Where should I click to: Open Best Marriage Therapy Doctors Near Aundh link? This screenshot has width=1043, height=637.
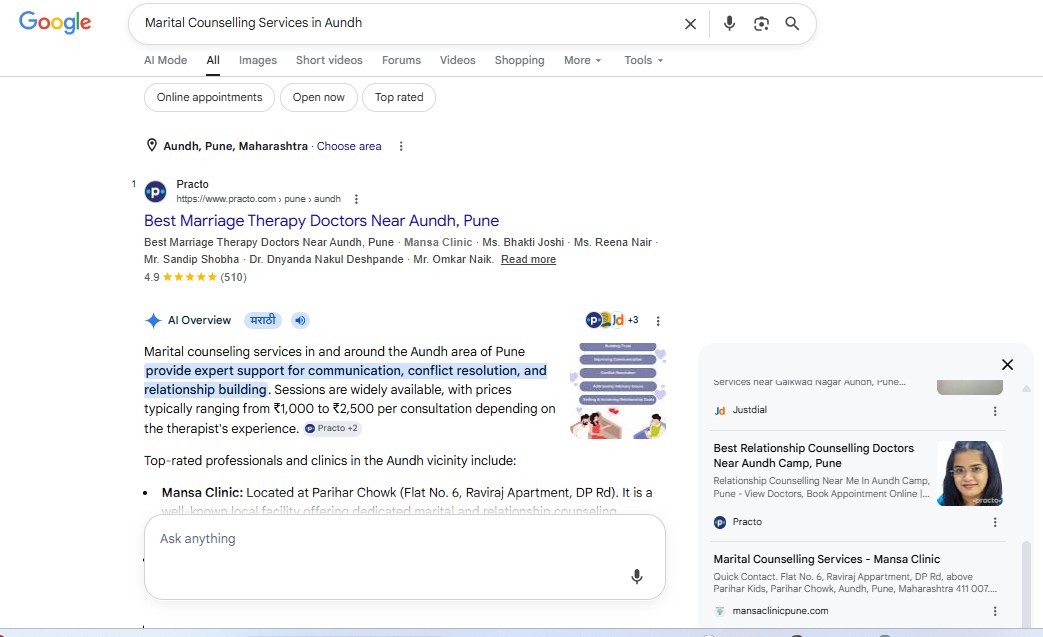tap(321, 221)
